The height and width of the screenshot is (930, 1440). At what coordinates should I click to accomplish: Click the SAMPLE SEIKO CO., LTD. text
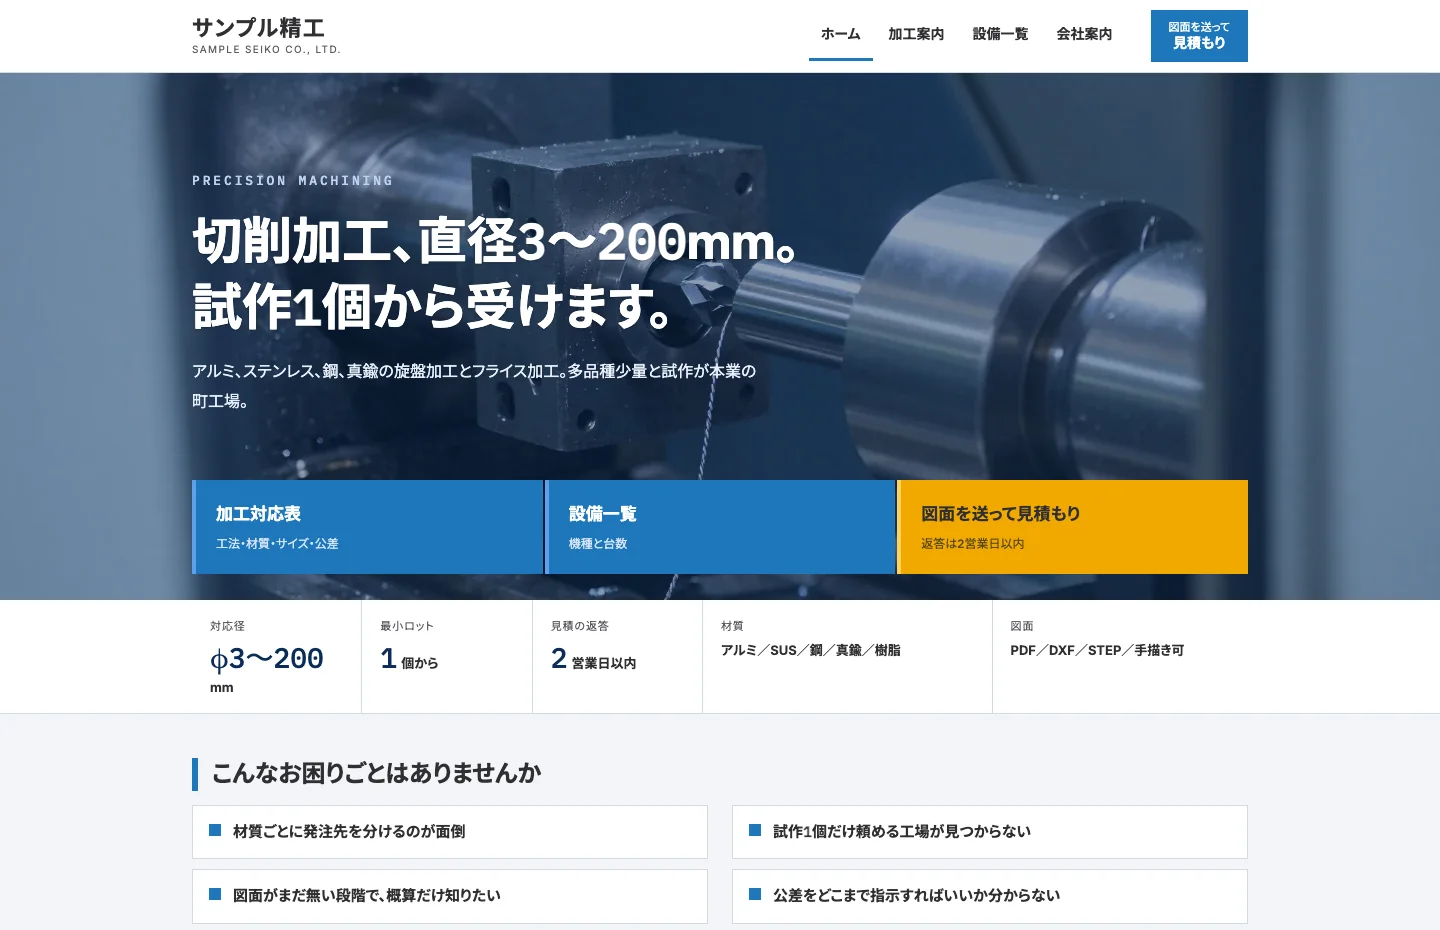pos(266,49)
